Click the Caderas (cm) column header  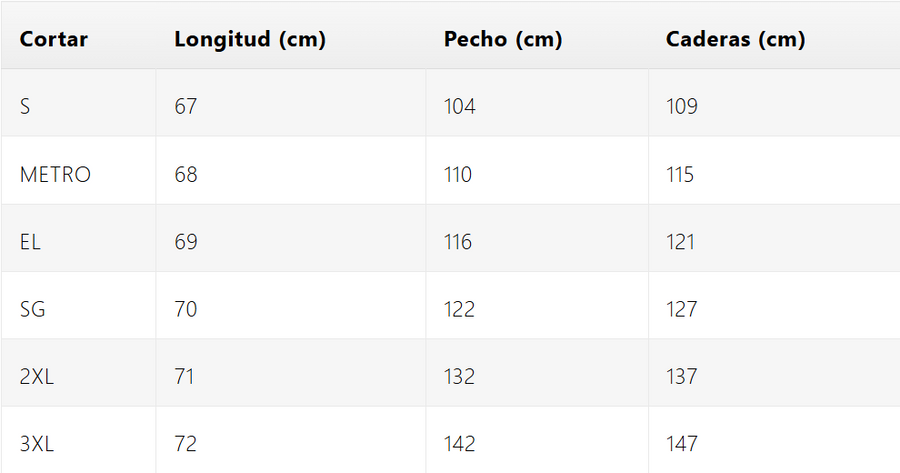point(736,40)
